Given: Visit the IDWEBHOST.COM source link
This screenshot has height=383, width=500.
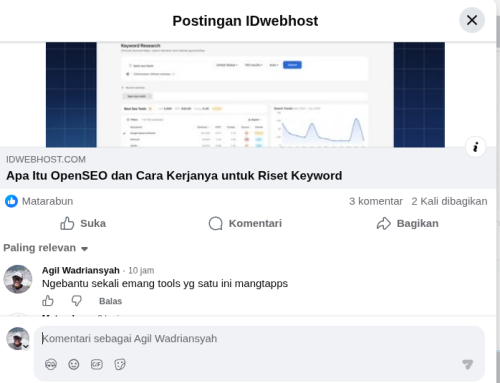Looking at the screenshot, I should tap(46, 159).
